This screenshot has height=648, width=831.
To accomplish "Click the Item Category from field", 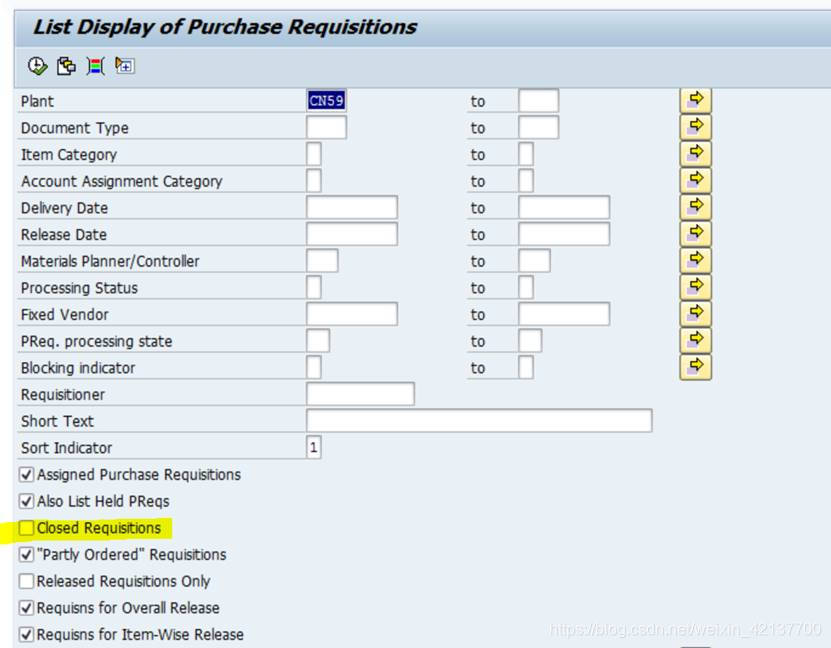I will 314,154.
